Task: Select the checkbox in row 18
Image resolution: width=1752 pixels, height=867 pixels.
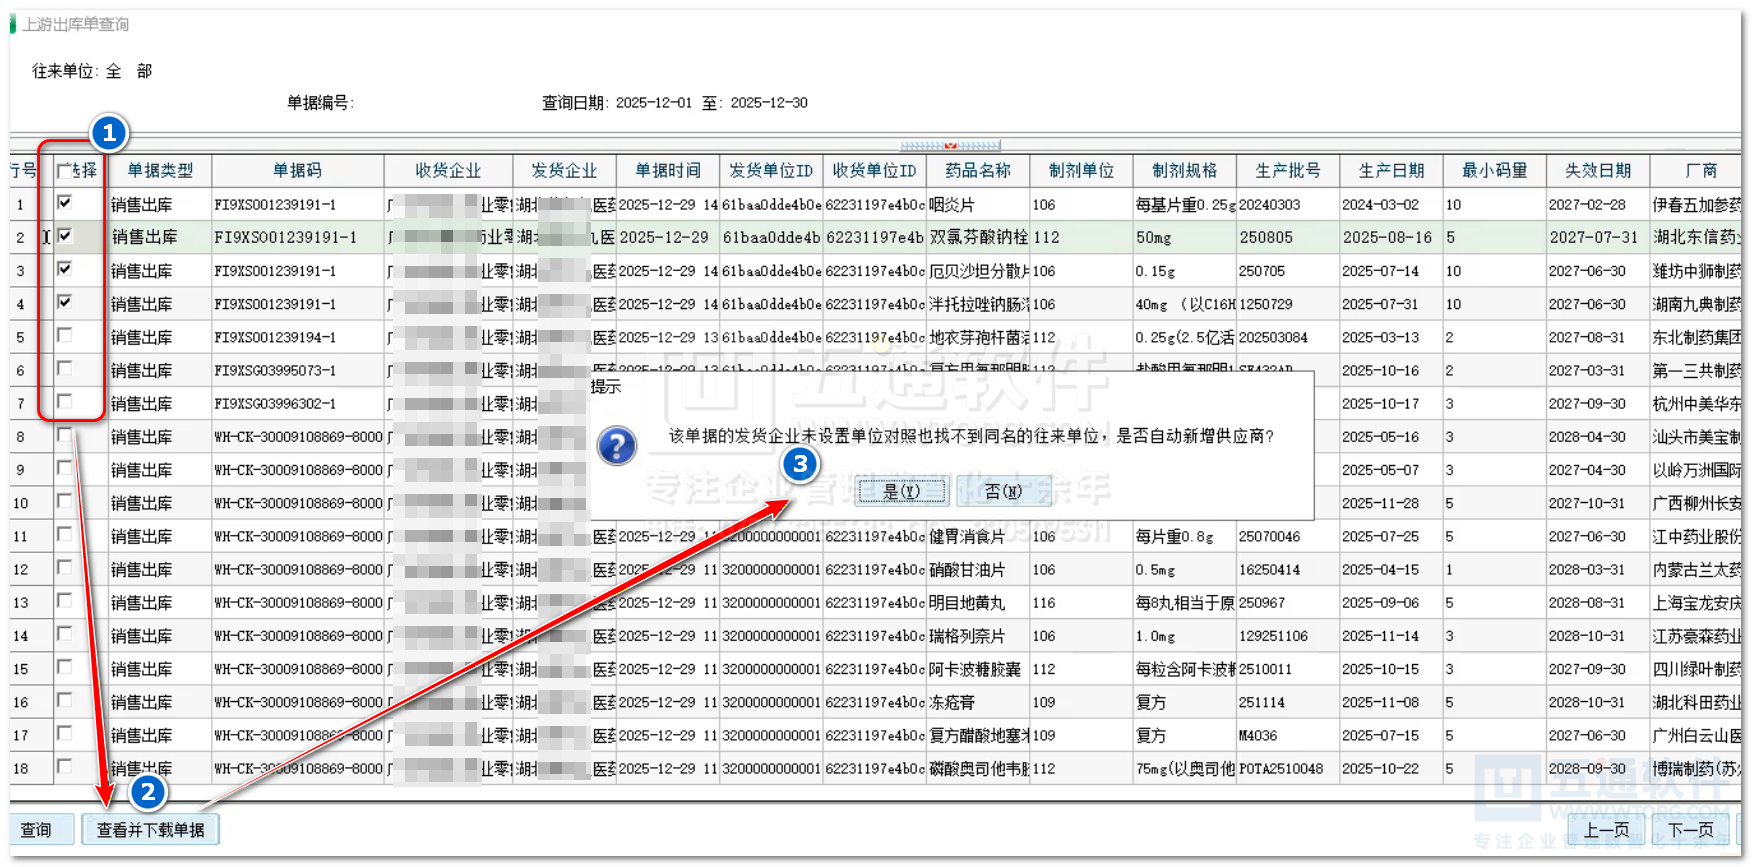Action: (x=65, y=767)
